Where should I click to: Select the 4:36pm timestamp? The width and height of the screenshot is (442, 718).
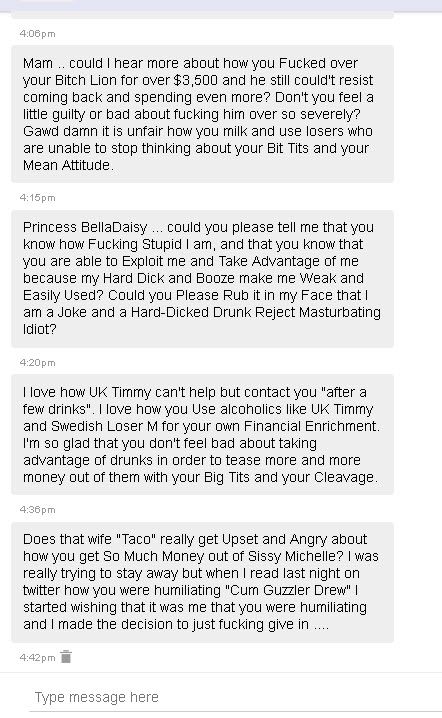point(38,510)
